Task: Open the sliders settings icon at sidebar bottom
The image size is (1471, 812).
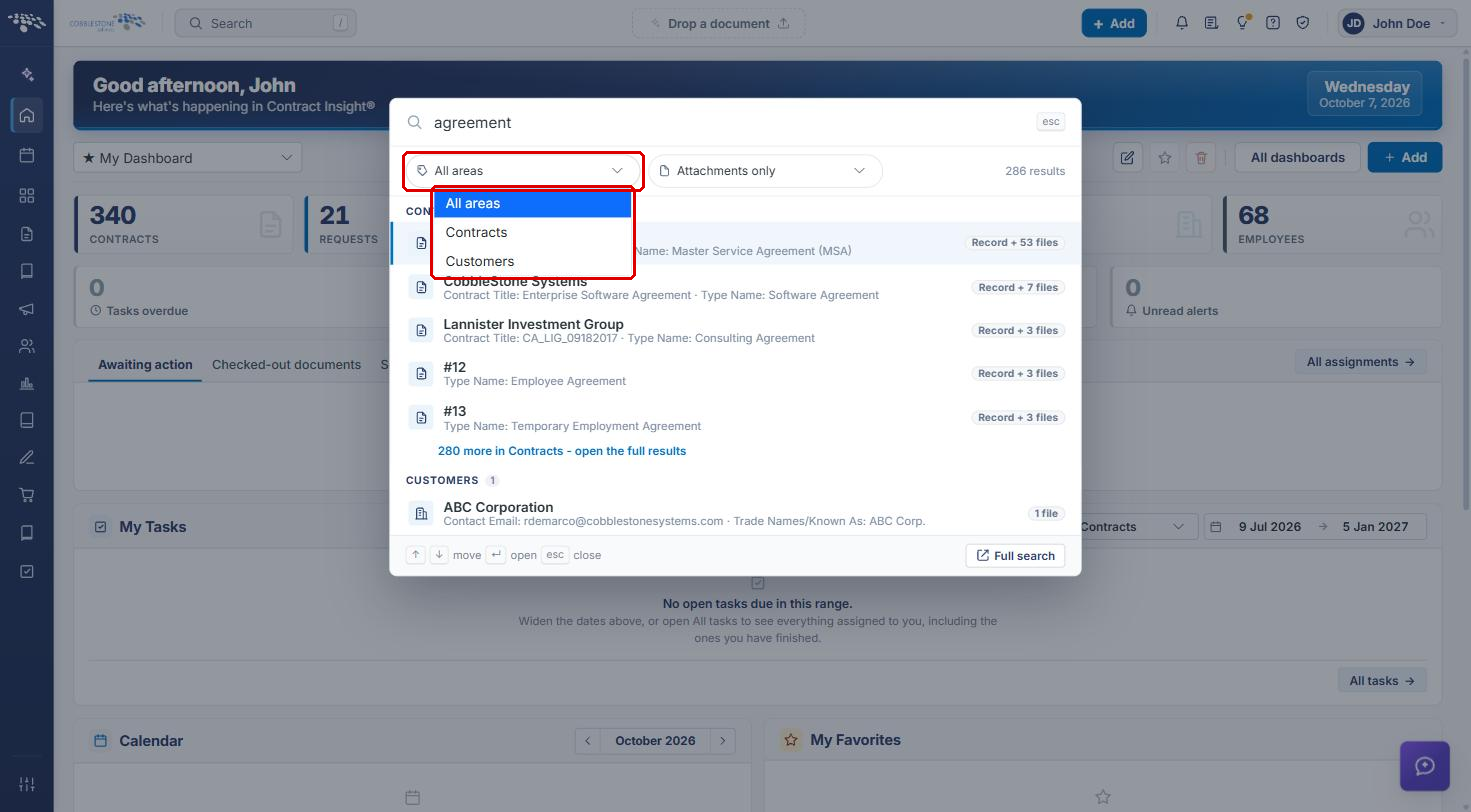Action: [27, 784]
